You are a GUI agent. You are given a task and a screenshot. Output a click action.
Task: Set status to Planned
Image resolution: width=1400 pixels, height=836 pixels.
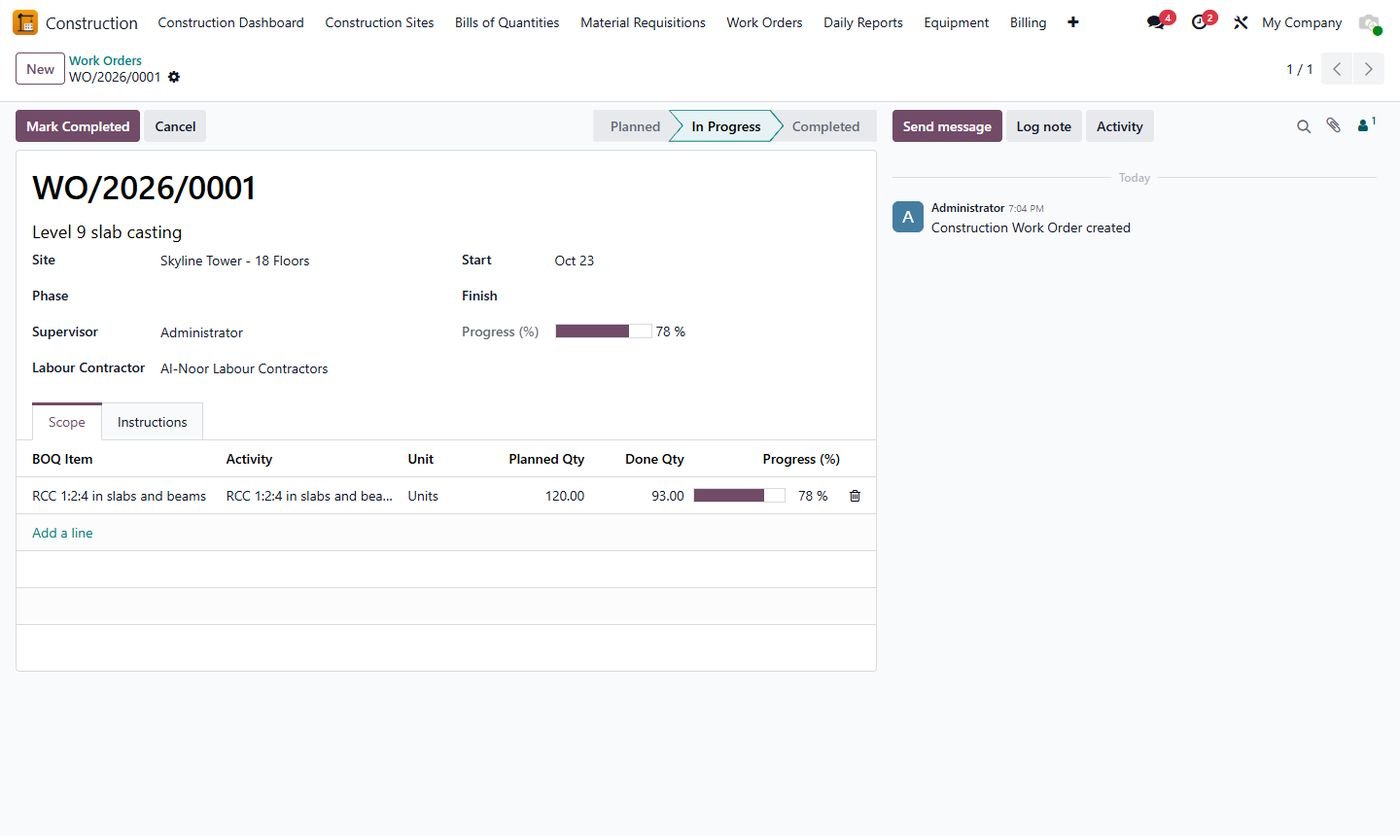(x=635, y=126)
